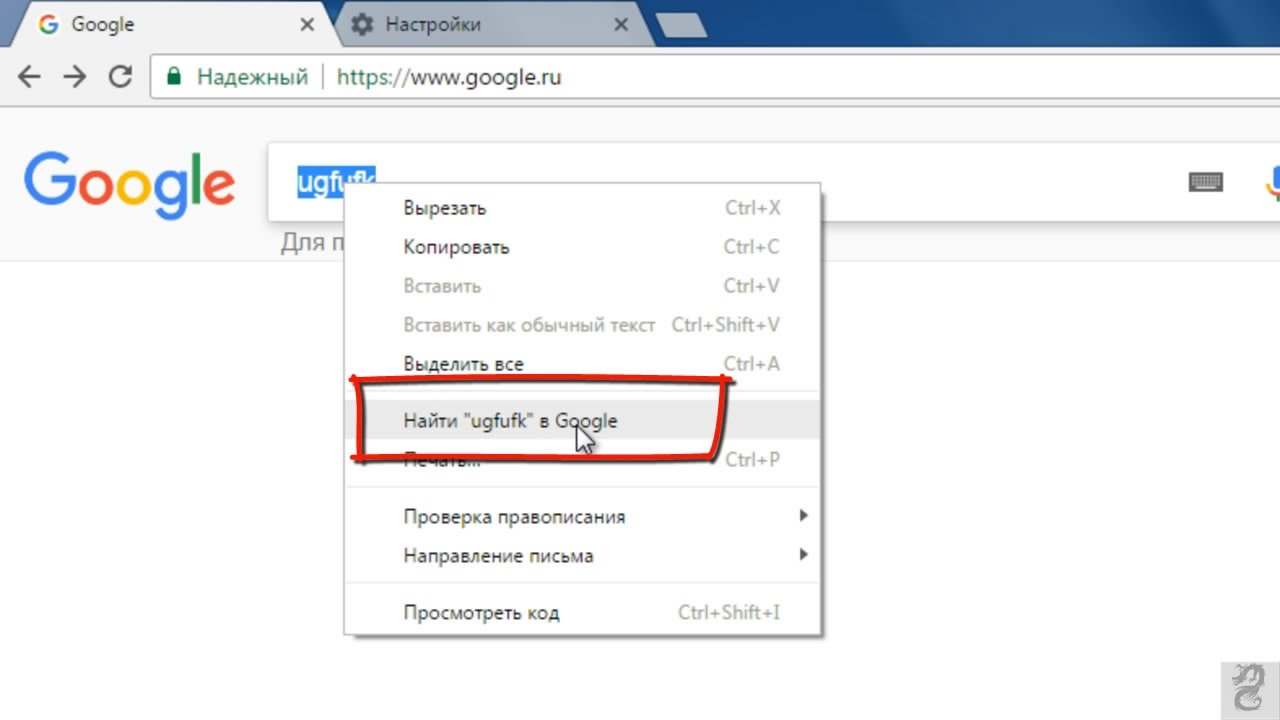The image size is (1280, 720).
Task: Start voice search with the microphone icon
Action: click(1272, 182)
